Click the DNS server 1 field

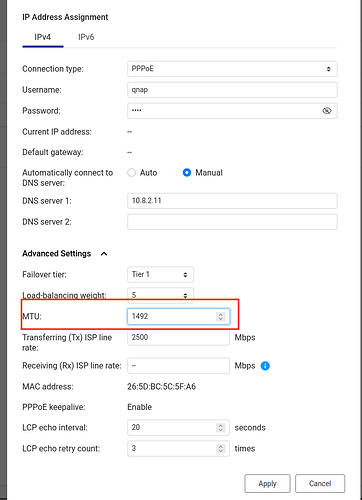pos(232,201)
